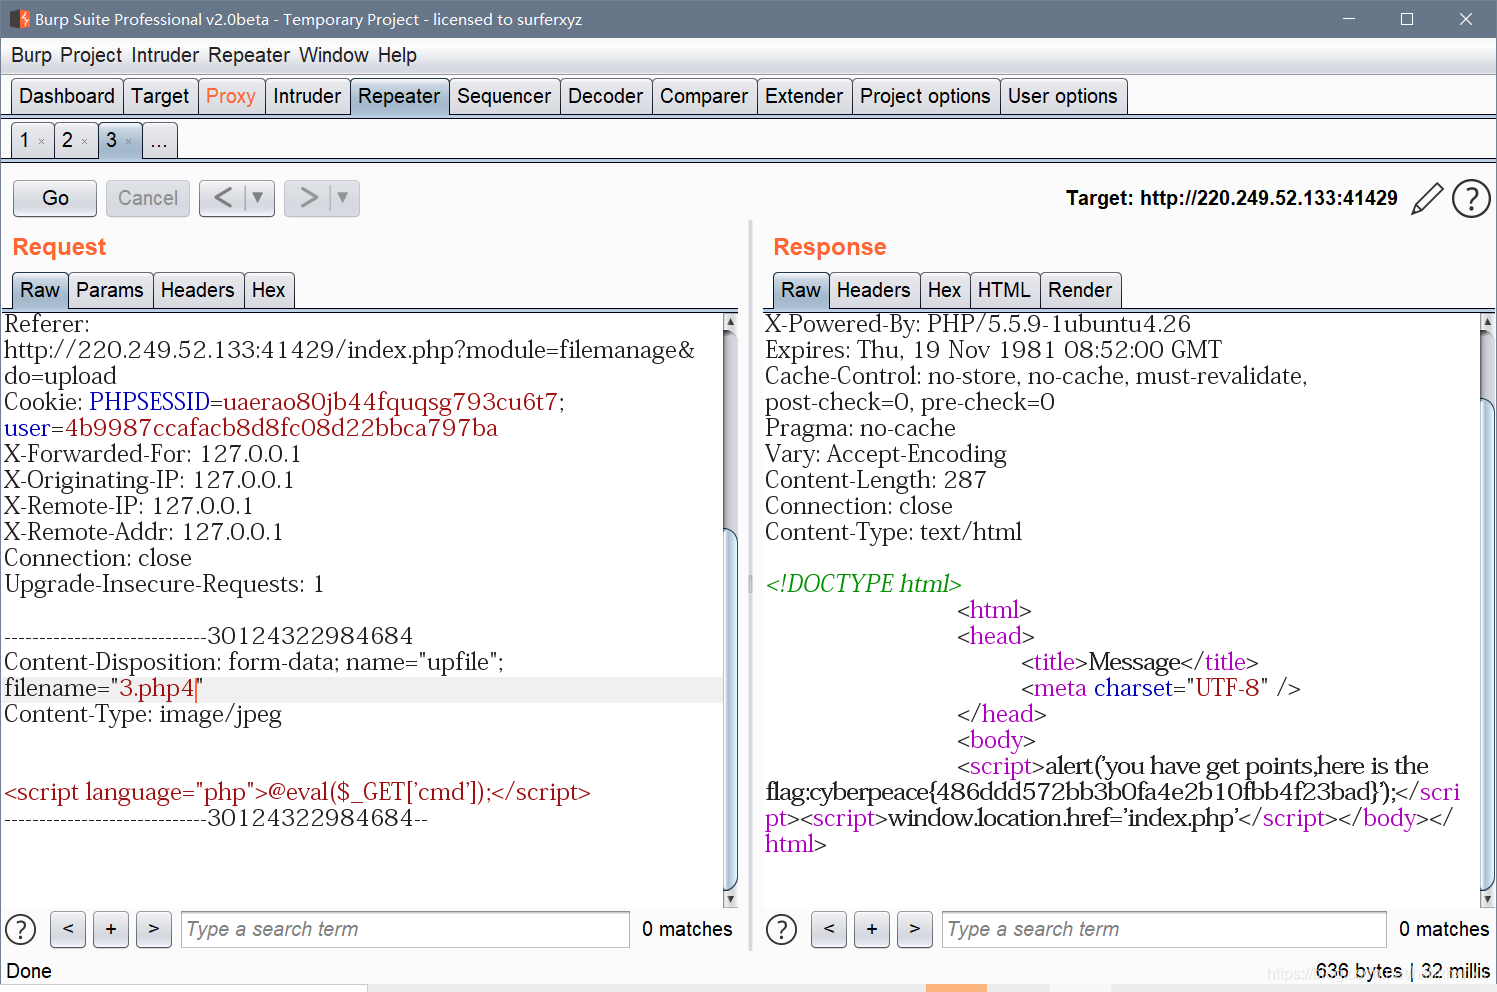Show response Hex view
The width and height of the screenshot is (1497, 992).
pos(944,290)
